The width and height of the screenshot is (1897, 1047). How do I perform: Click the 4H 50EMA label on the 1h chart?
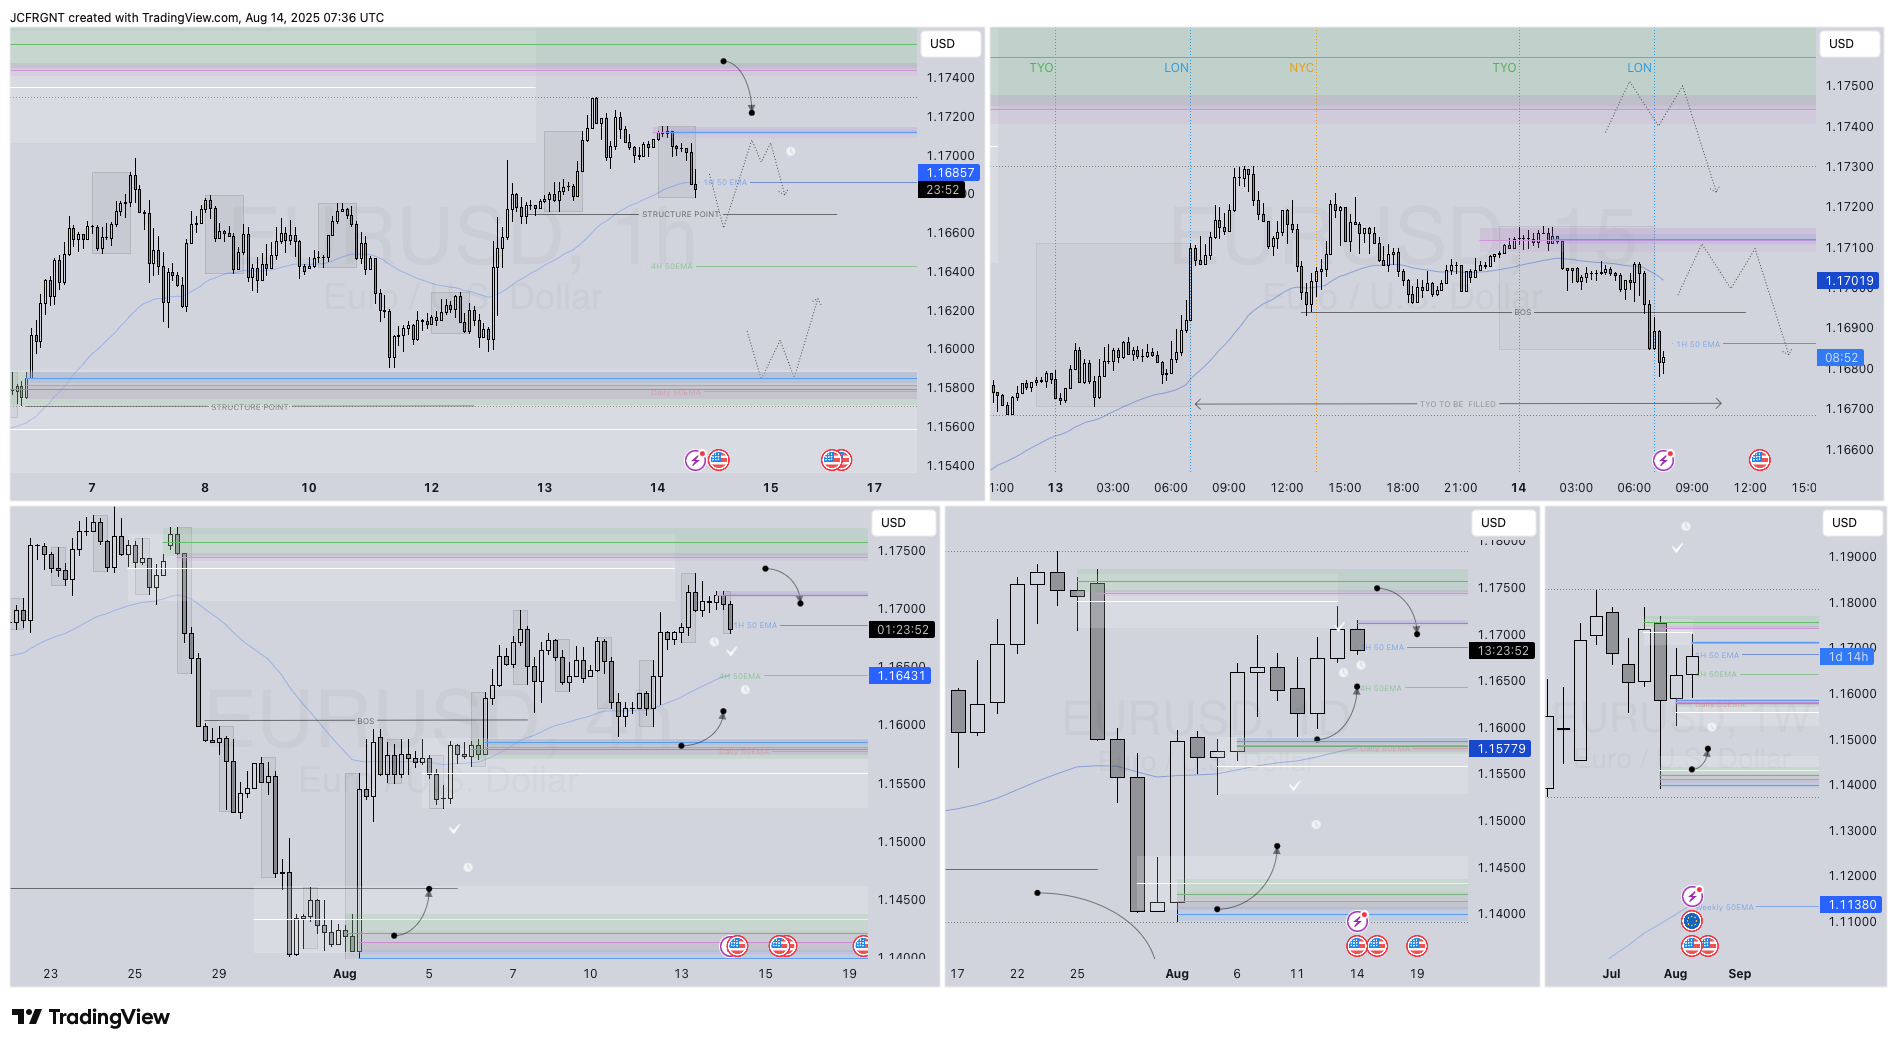671,267
